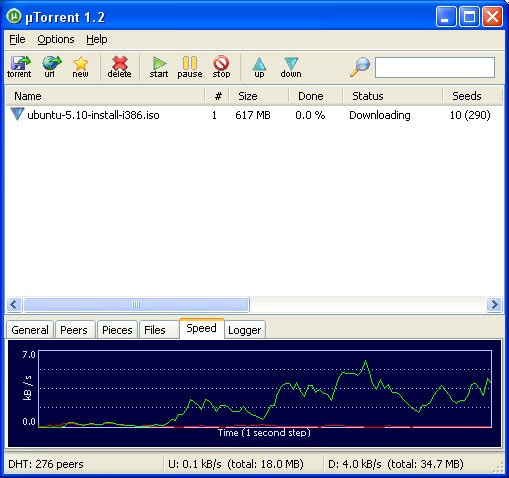Click the 0.0 % done value
Screen dimensions: 509x478
(x=310, y=115)
